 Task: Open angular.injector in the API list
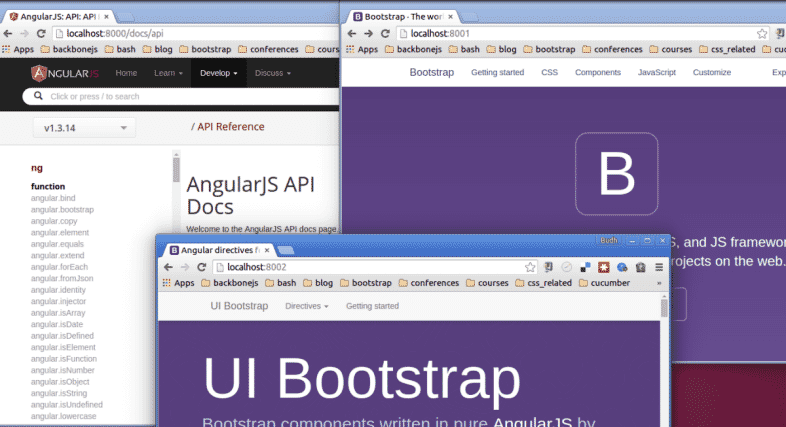58,301
